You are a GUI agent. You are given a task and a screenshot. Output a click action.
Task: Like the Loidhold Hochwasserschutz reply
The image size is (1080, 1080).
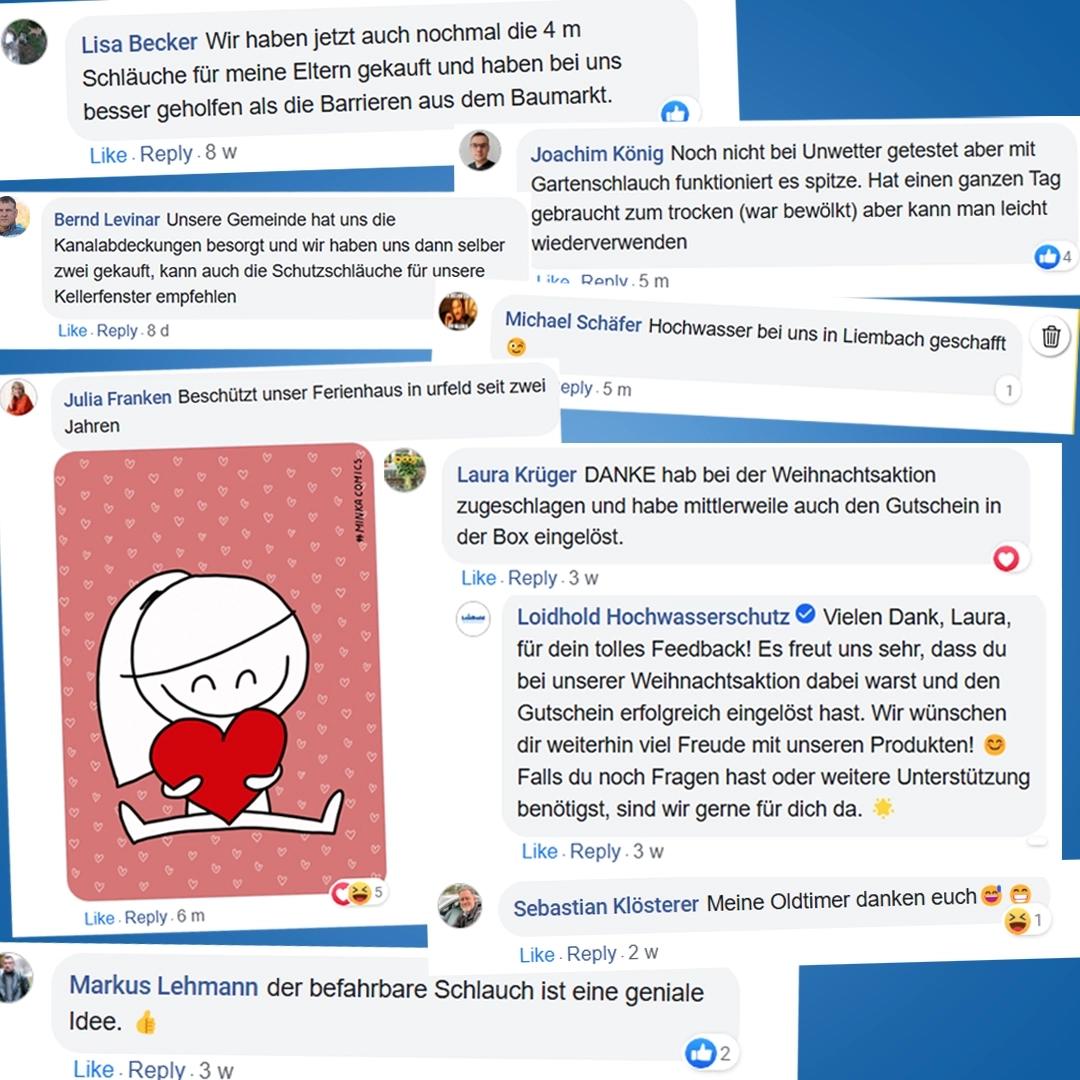pyautogui.click(x=539, y=851)
